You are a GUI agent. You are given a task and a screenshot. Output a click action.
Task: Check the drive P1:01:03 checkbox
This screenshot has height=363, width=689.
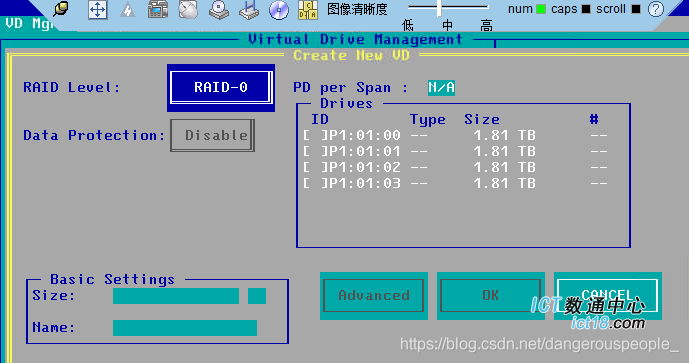coord(314,183)
